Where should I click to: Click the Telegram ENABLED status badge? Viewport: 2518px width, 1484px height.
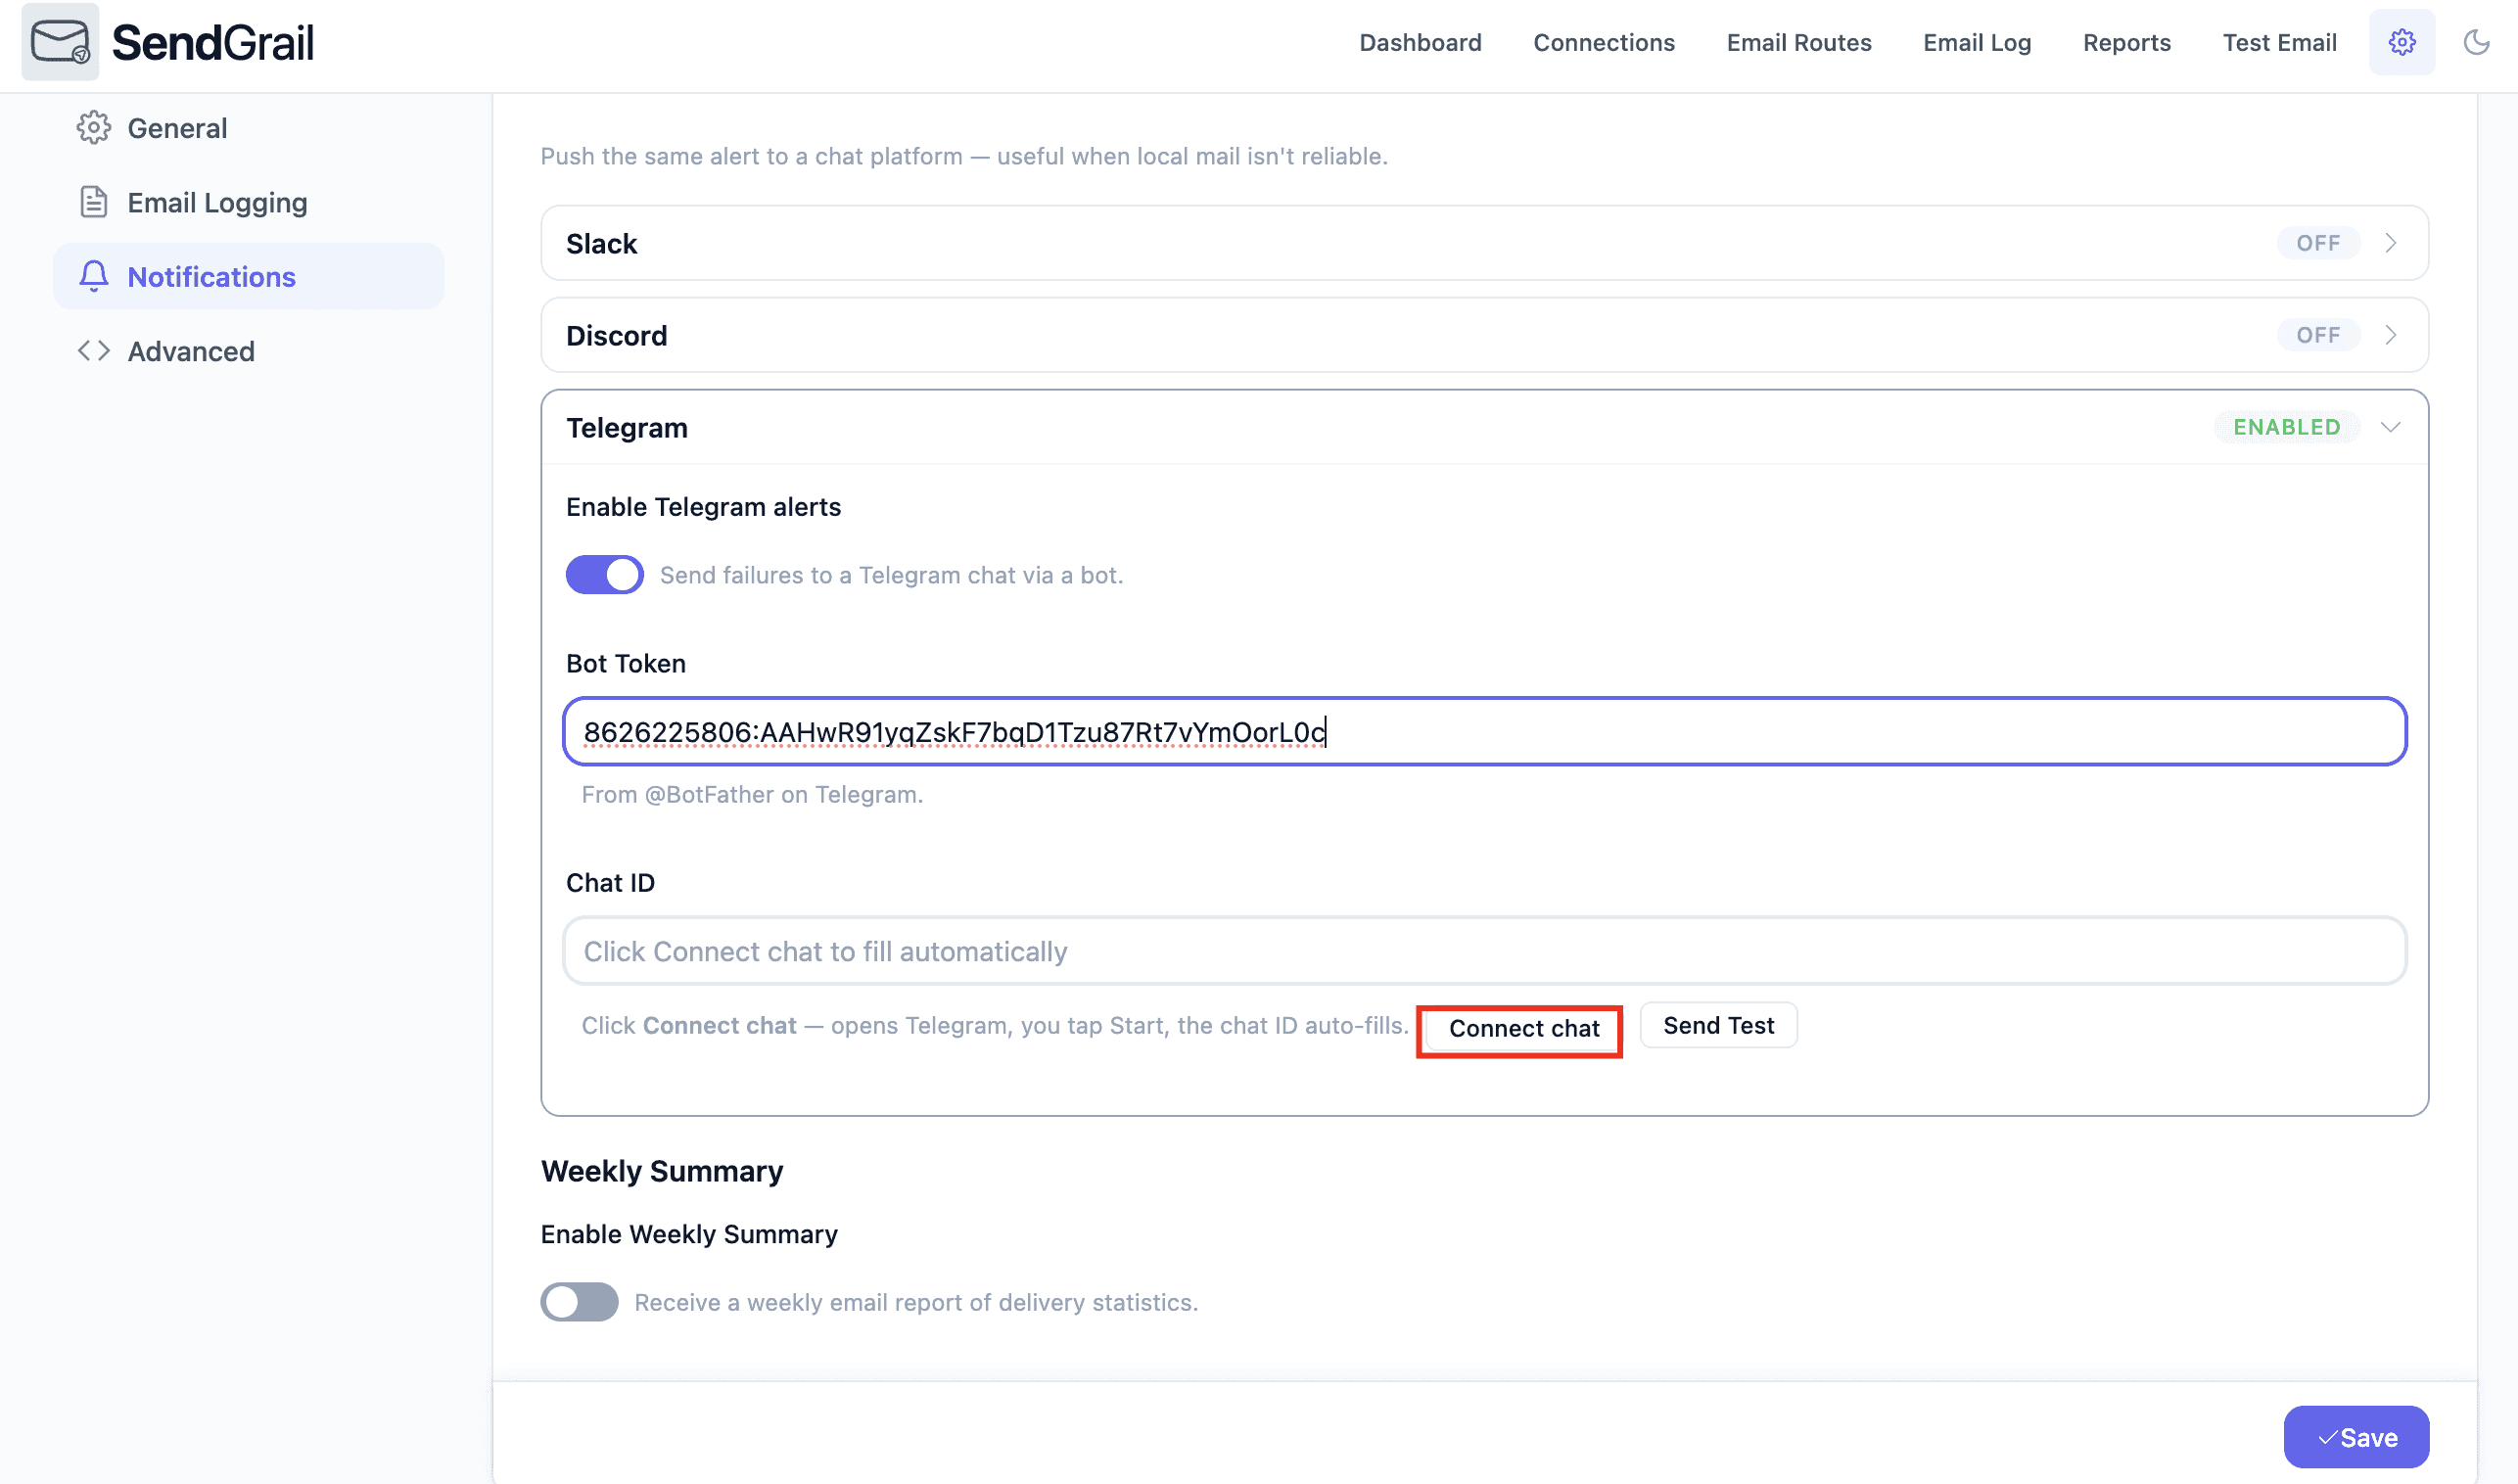point(2286,427)
